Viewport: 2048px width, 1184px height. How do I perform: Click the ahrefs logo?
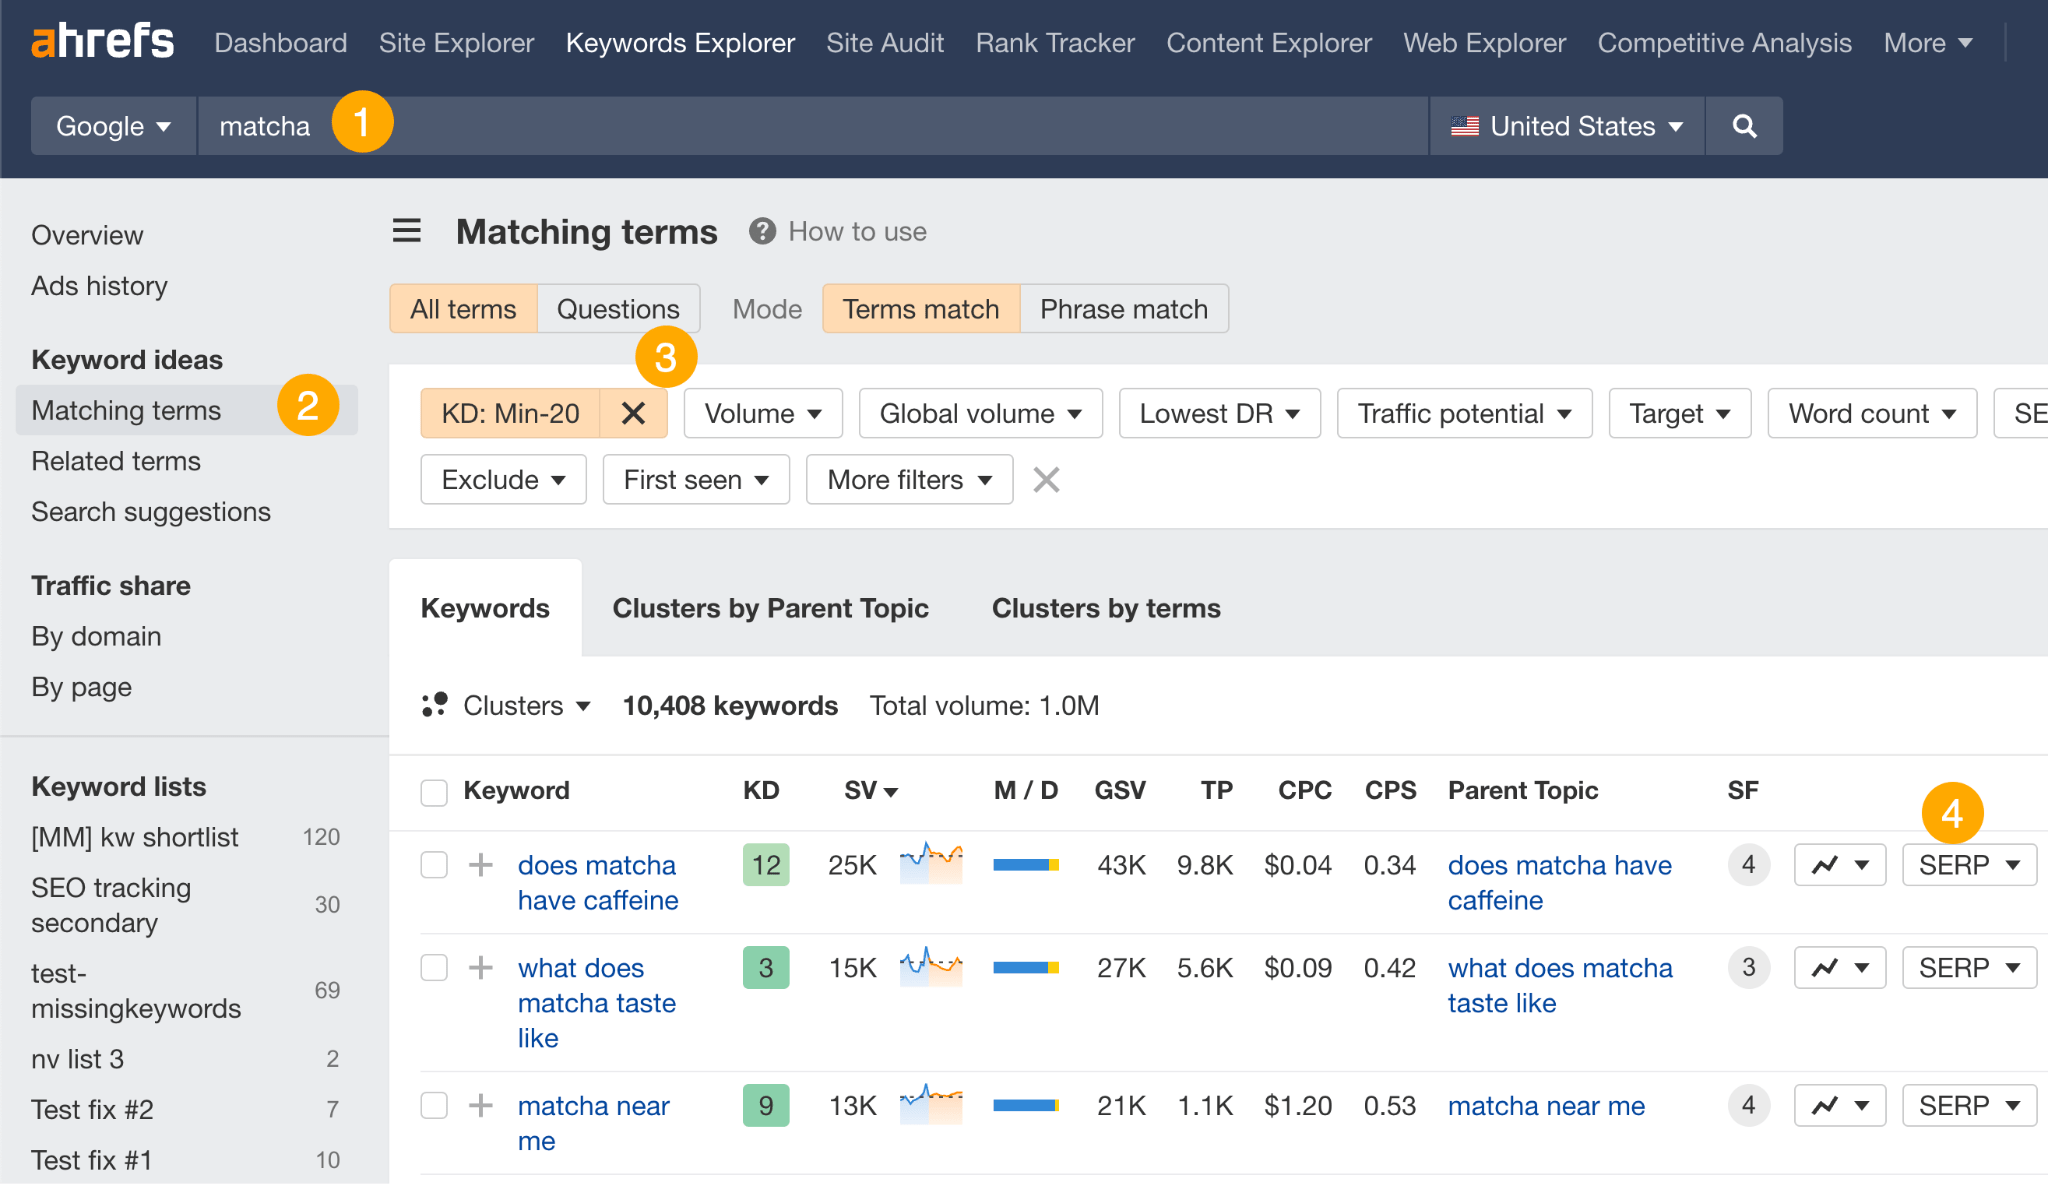tap(101, 41)
